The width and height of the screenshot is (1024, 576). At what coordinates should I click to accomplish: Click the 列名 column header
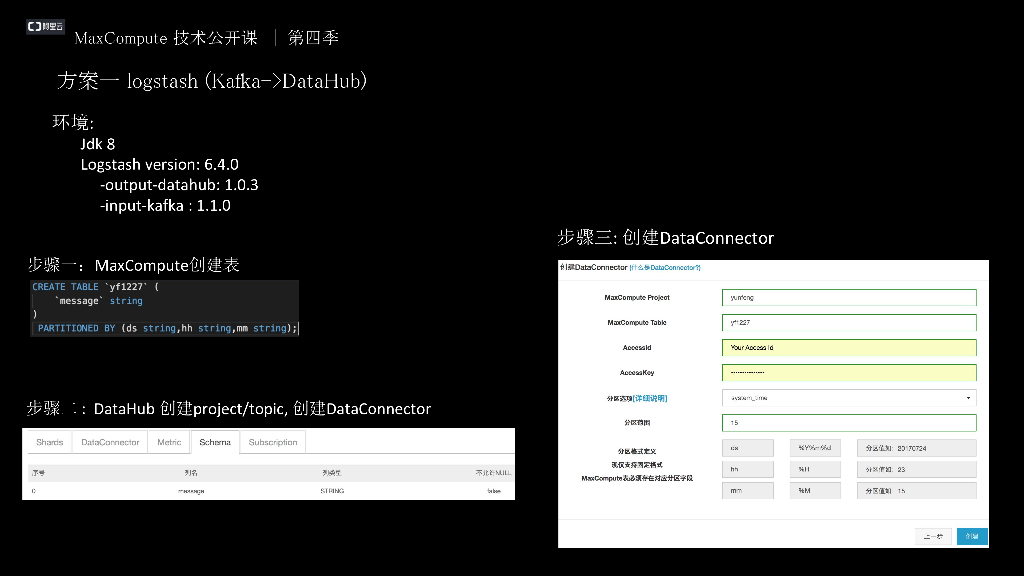click(191, 472)
